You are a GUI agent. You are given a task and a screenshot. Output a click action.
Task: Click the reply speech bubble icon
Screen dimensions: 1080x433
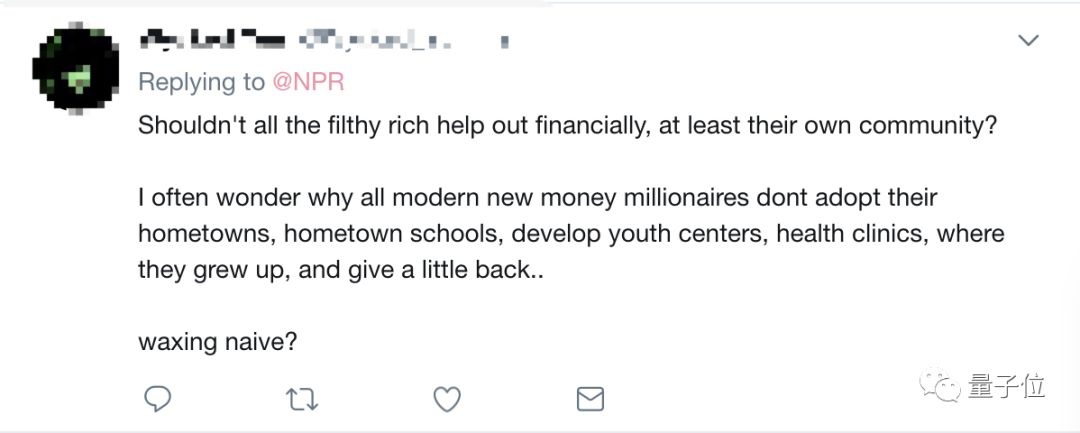(x=156, y=400)
